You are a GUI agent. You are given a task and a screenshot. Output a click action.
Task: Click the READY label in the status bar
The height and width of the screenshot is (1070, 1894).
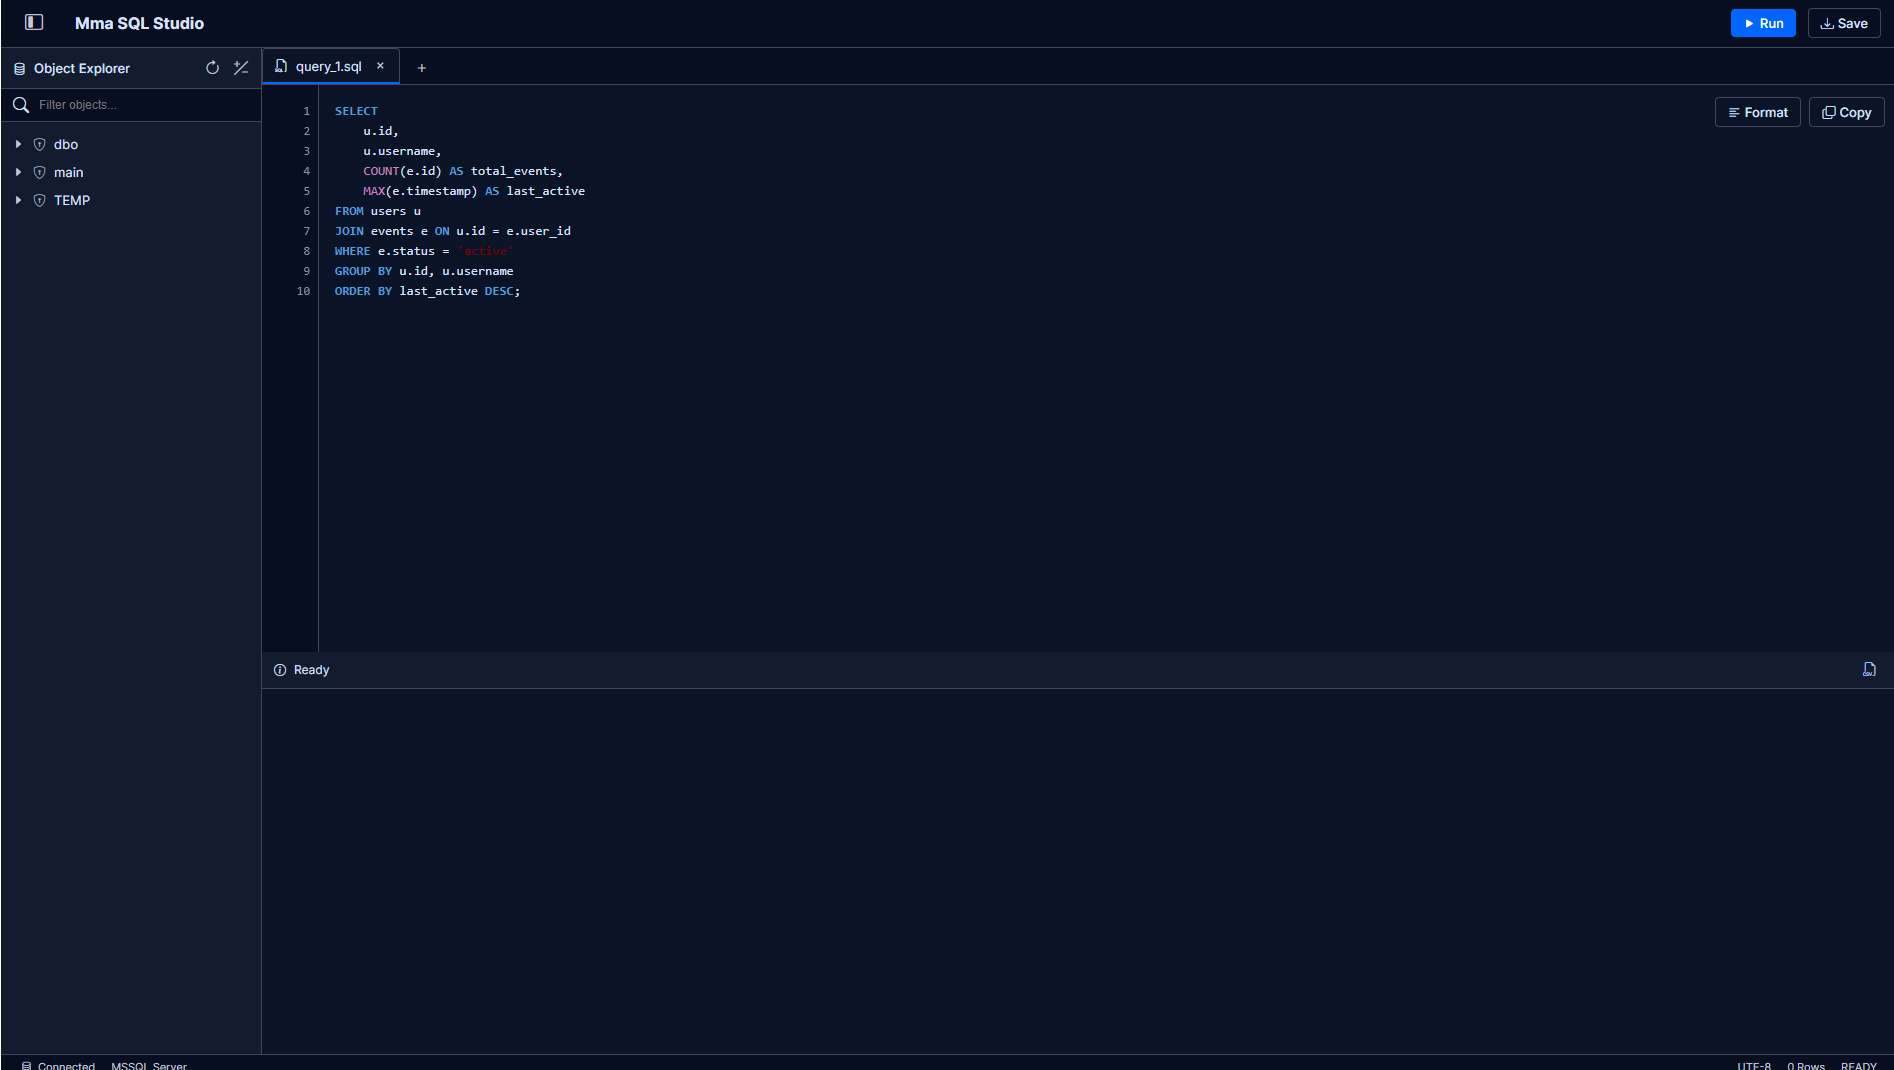(x=1859, y=1066)
